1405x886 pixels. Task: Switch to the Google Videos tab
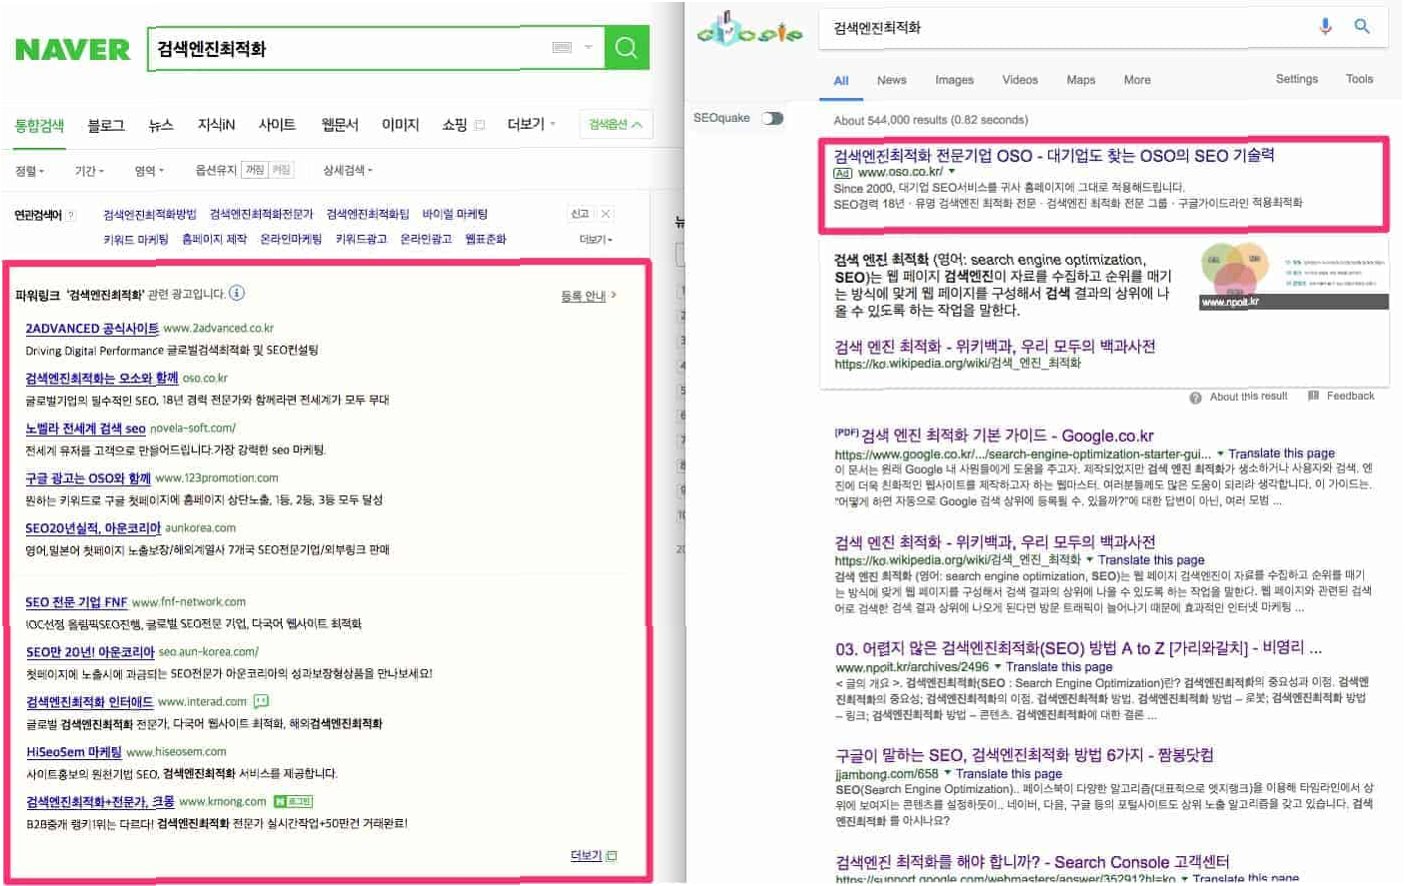tap(1020, 80)
